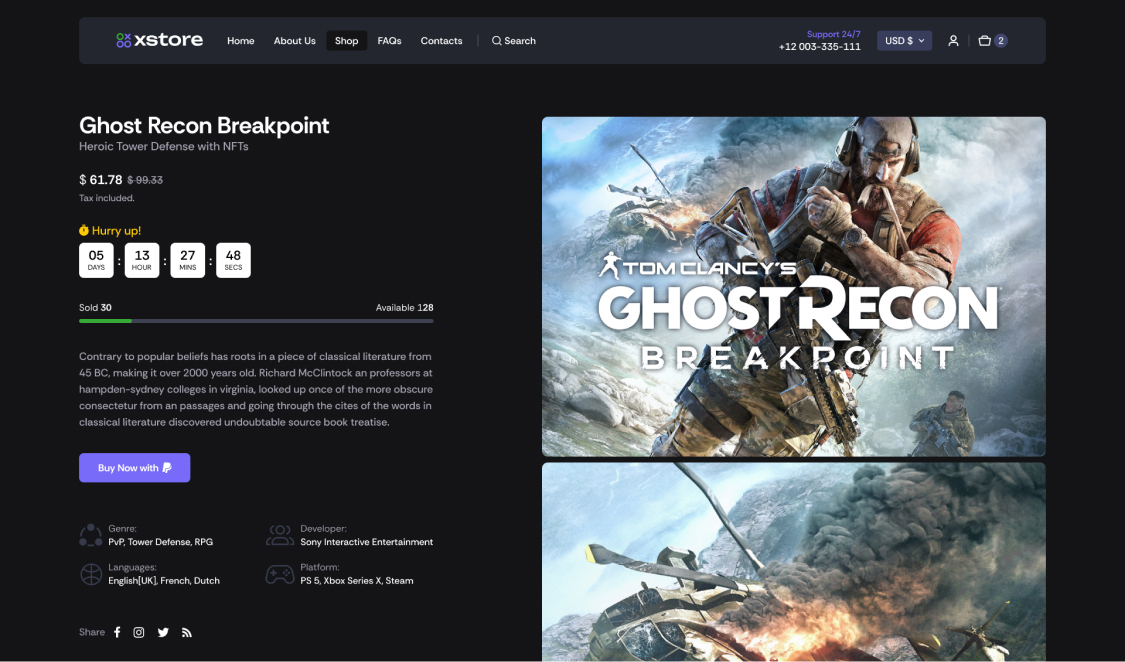Click Buy Now with PayPal button
The image size is (1125, 662).
pyautogui.click(x=135, y=468)
